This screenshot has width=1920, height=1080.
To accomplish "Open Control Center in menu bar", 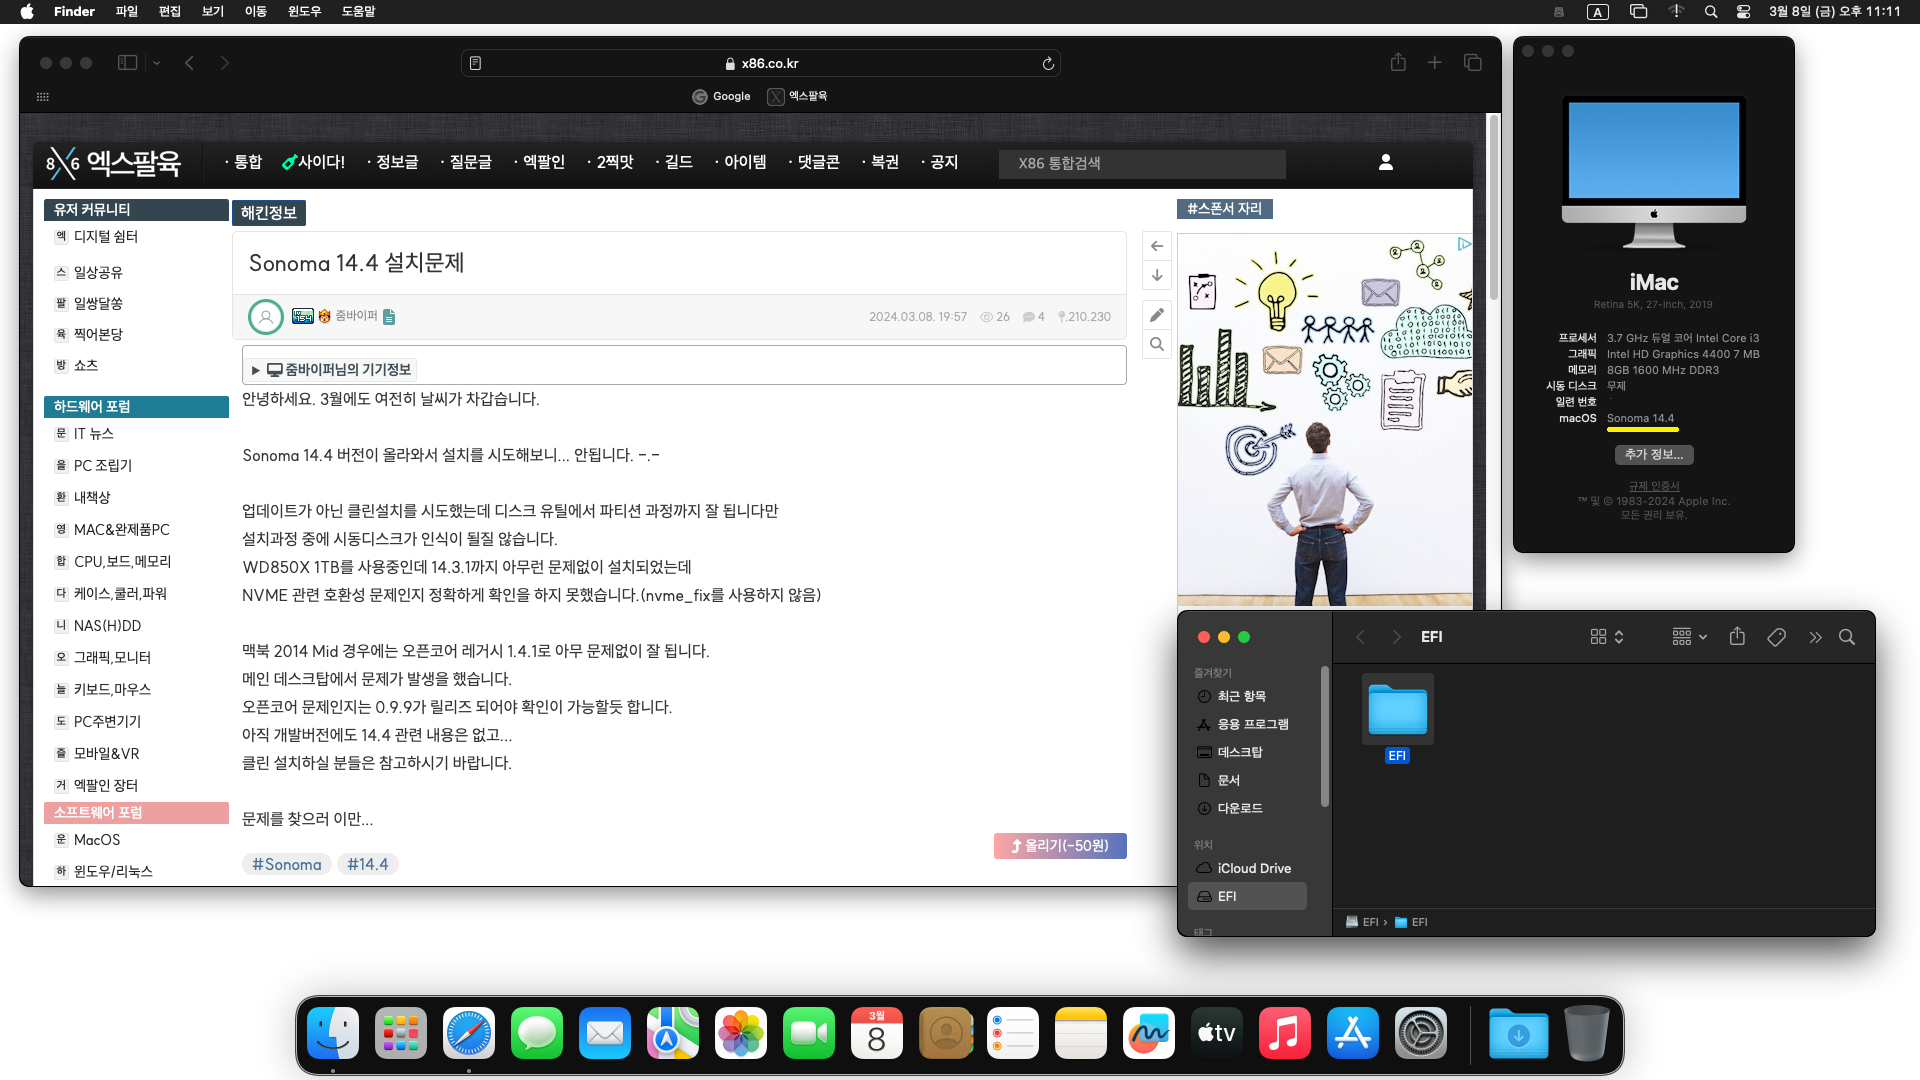I will (1743, 12).
